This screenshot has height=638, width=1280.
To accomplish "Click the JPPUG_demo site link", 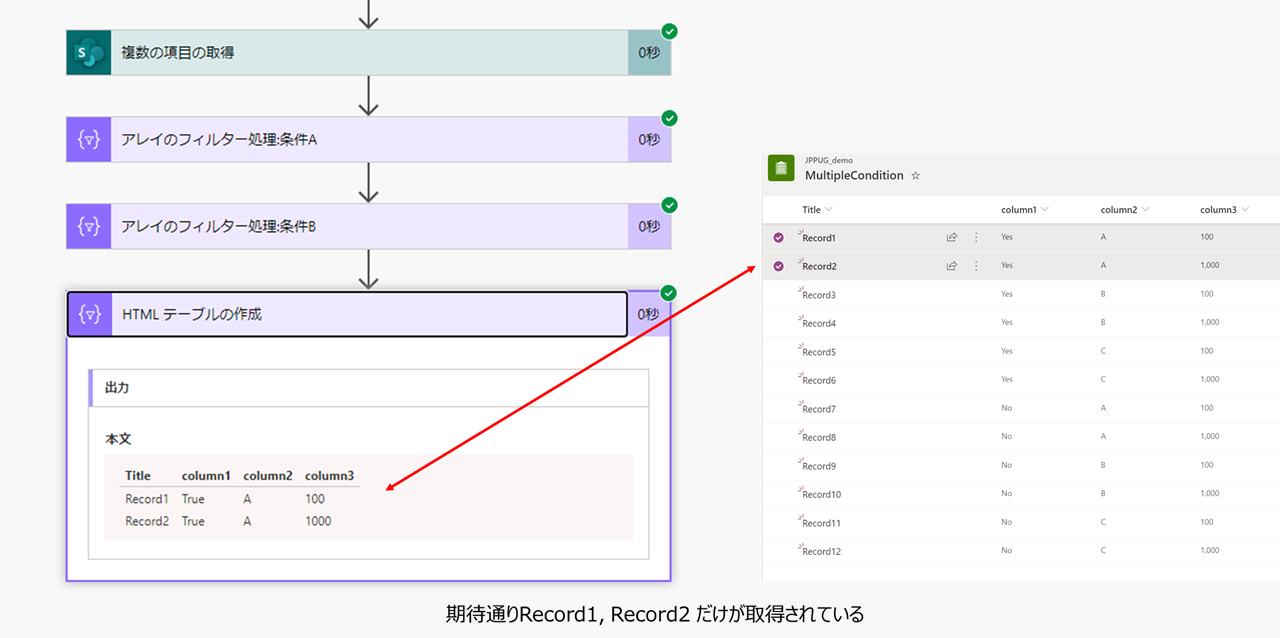I will tap(828, 159).
